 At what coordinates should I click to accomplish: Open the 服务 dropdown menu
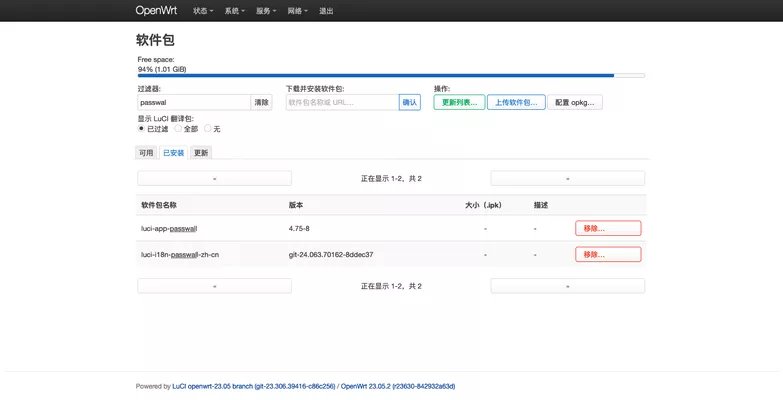click(x=266, y=11)
